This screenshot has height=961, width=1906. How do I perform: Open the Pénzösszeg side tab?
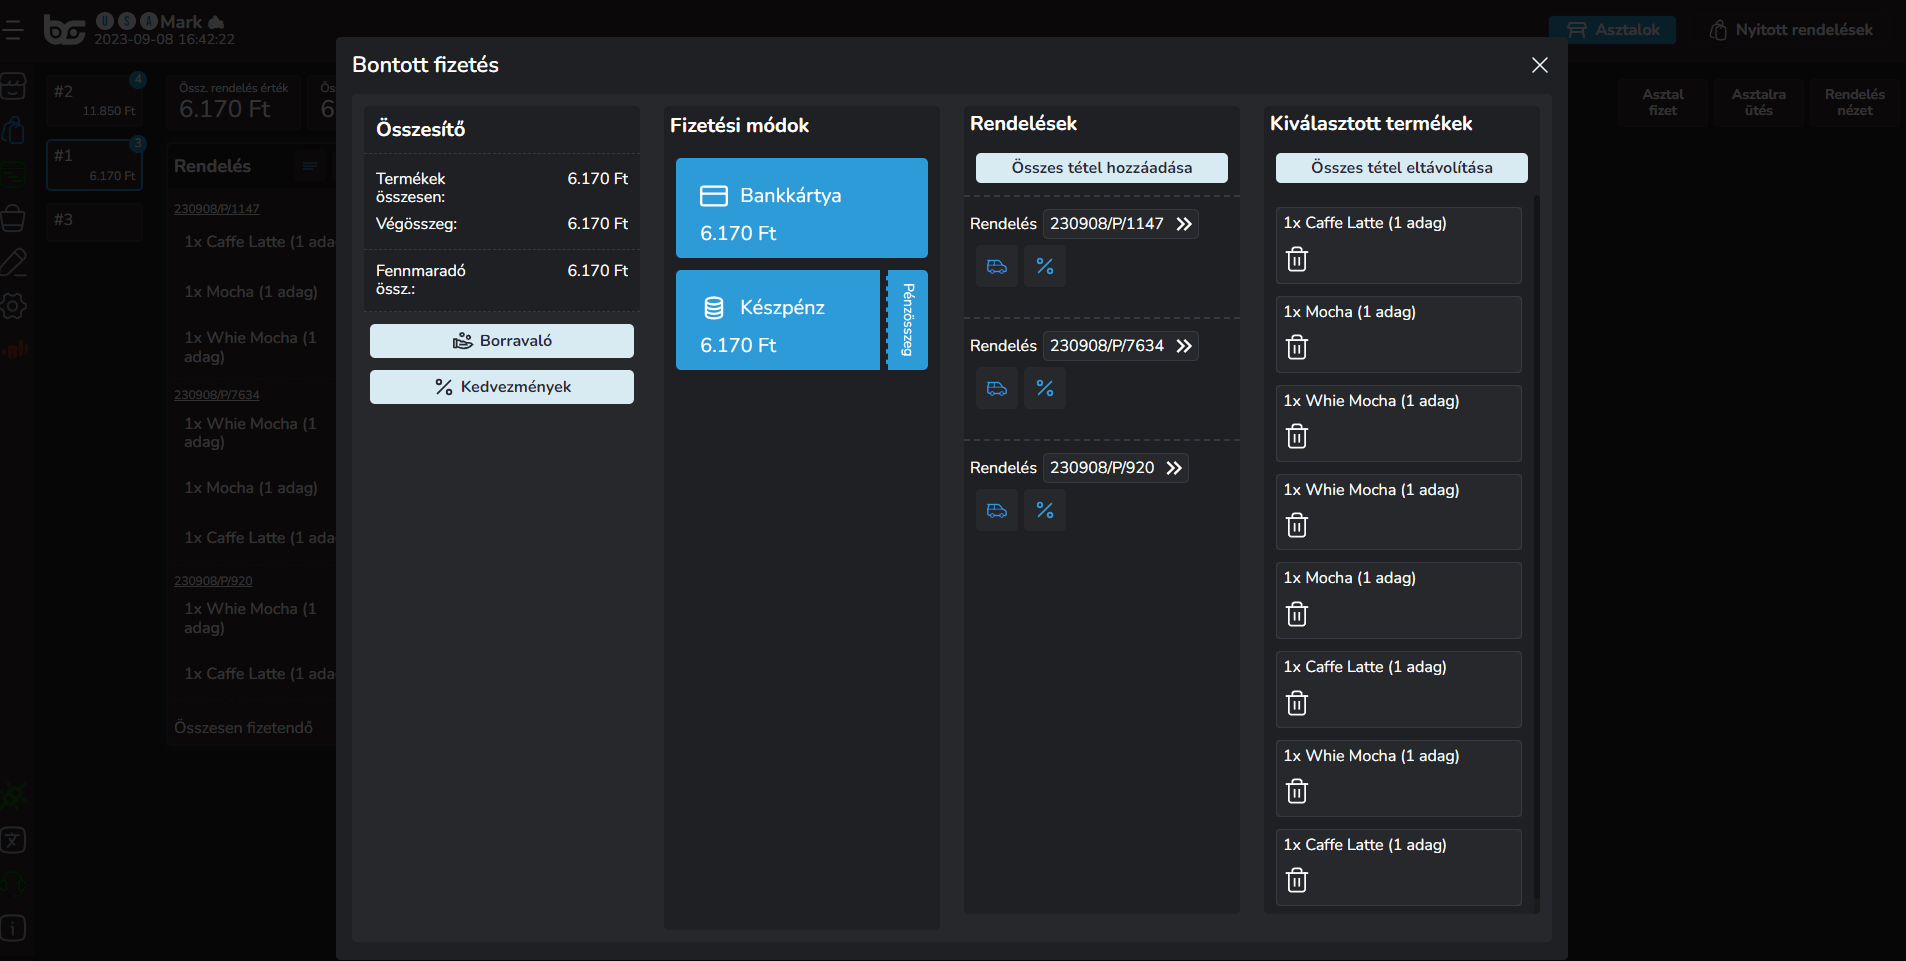(908, 320)
